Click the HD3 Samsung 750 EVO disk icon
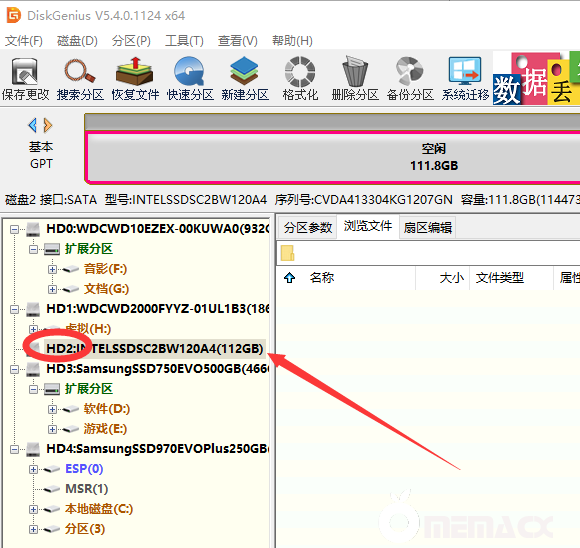 tap(33, 369)
